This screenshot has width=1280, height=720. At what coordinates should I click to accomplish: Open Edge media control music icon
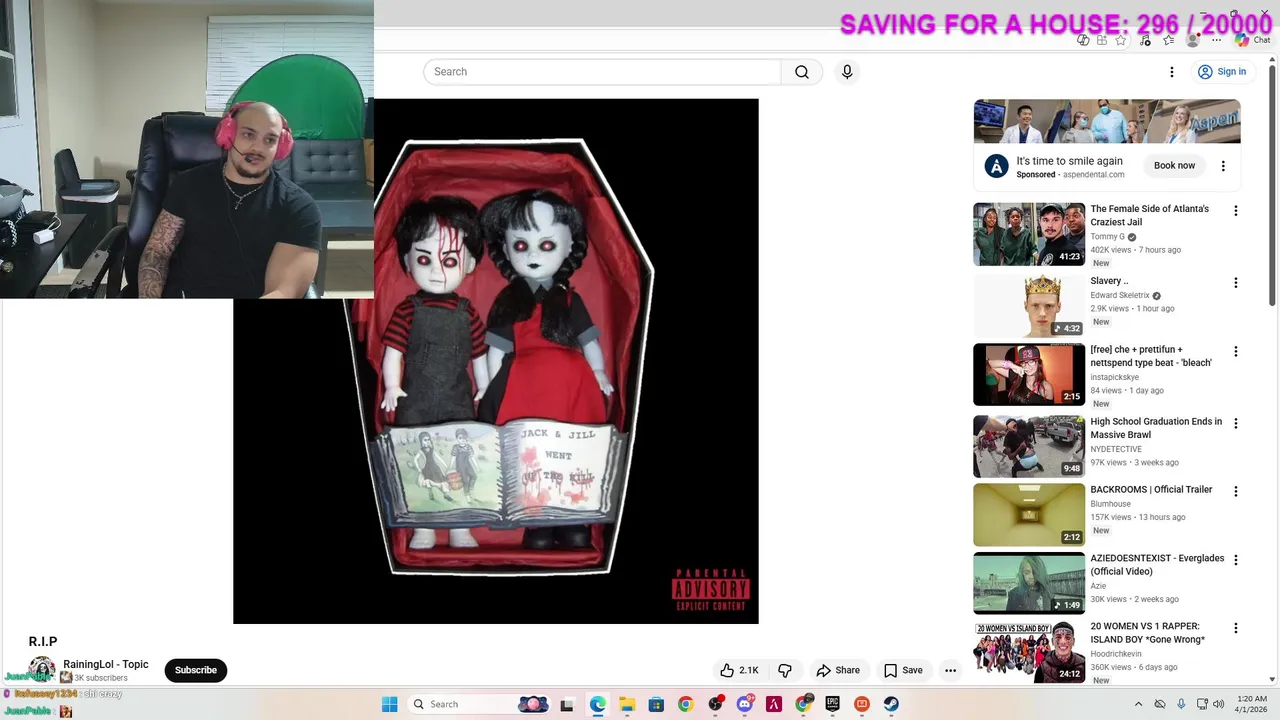pos(1145,40)
